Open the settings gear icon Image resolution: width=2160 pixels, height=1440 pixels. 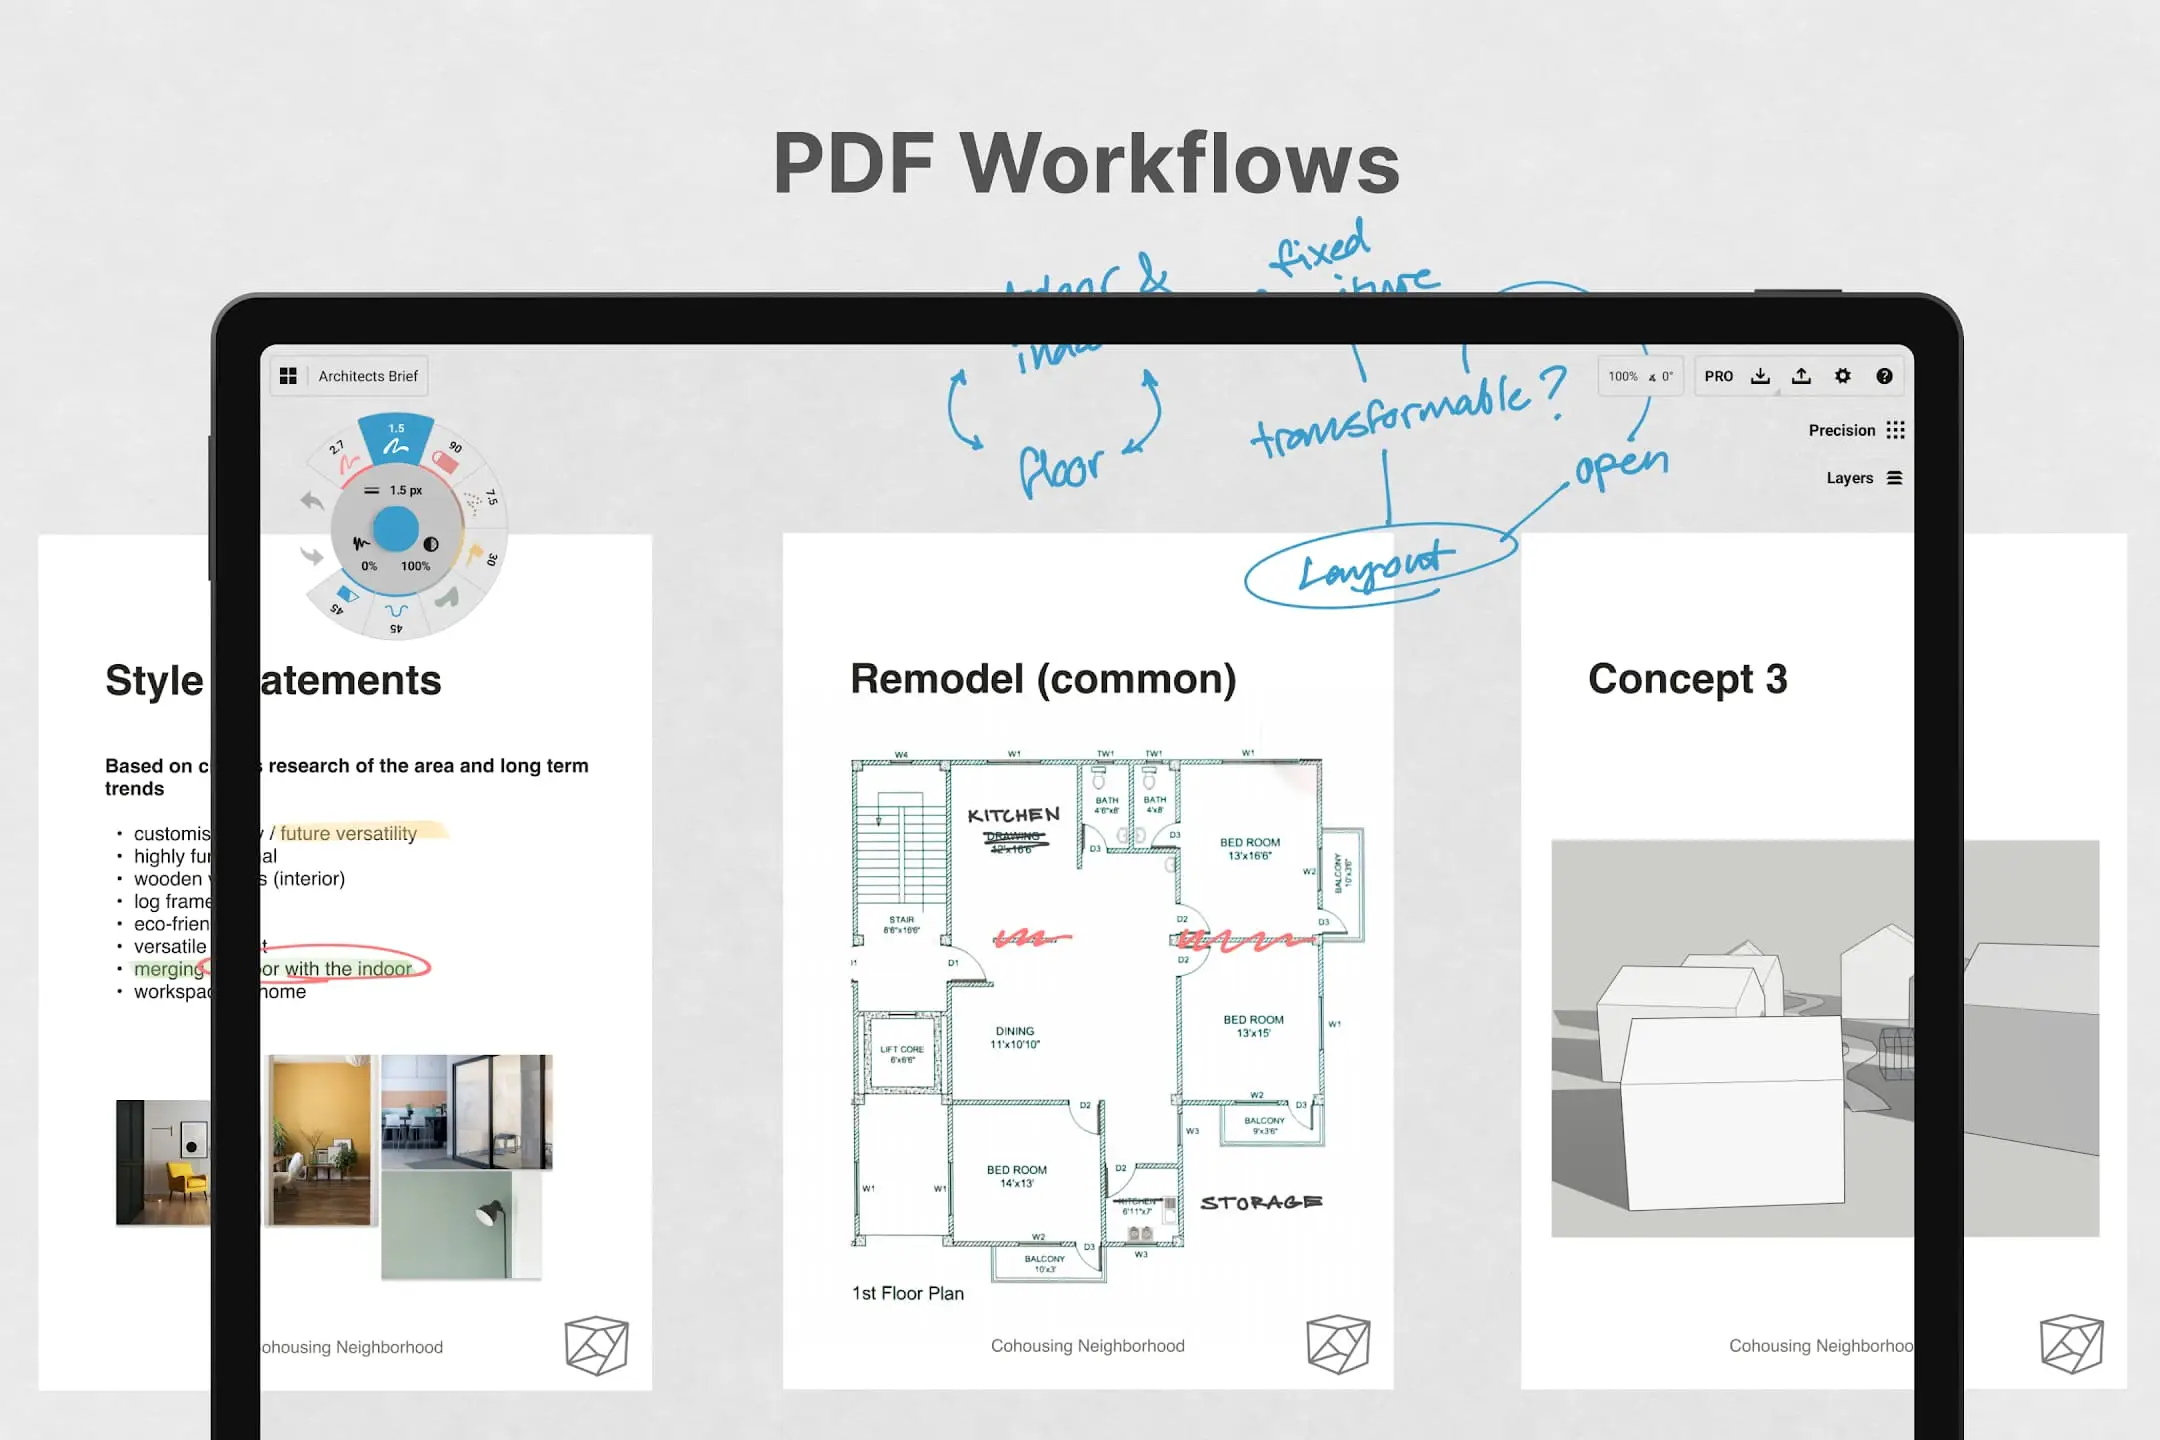pos(1843,374)
